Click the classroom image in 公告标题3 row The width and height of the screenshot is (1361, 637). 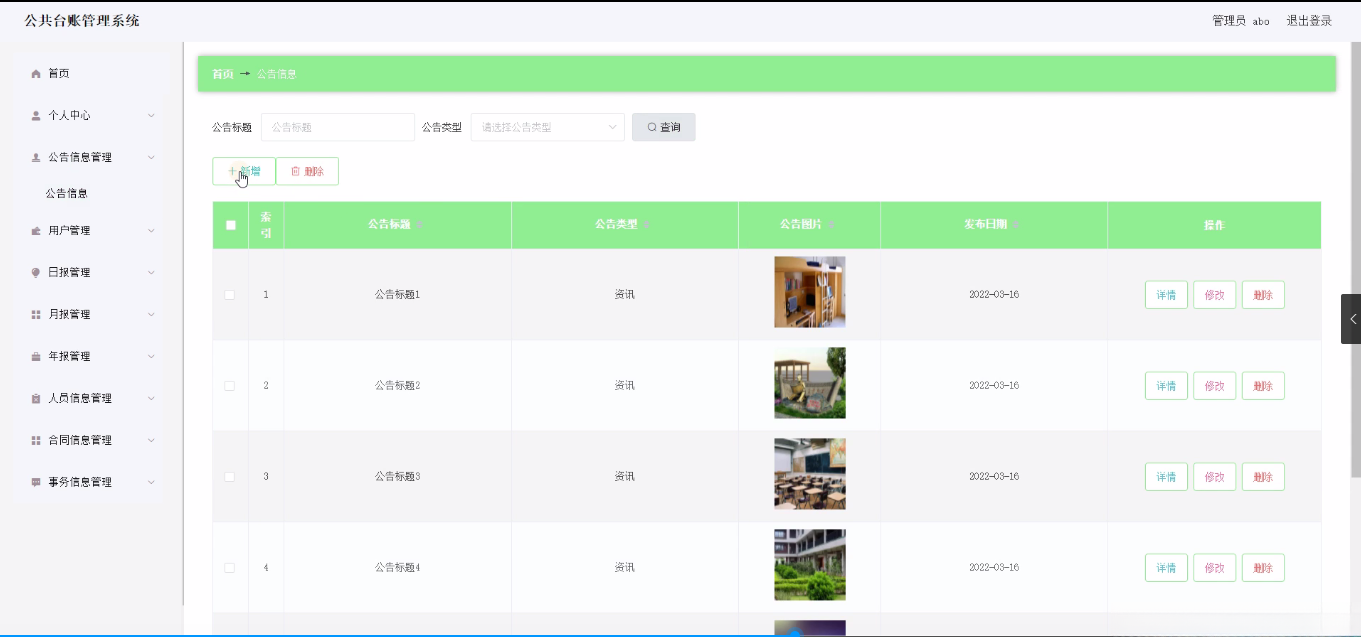pos(810,474)
